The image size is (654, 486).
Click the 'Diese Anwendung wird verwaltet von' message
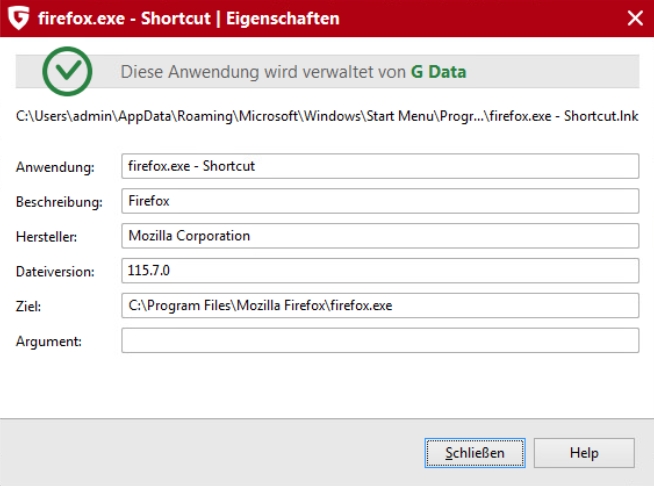click(263, 72)
